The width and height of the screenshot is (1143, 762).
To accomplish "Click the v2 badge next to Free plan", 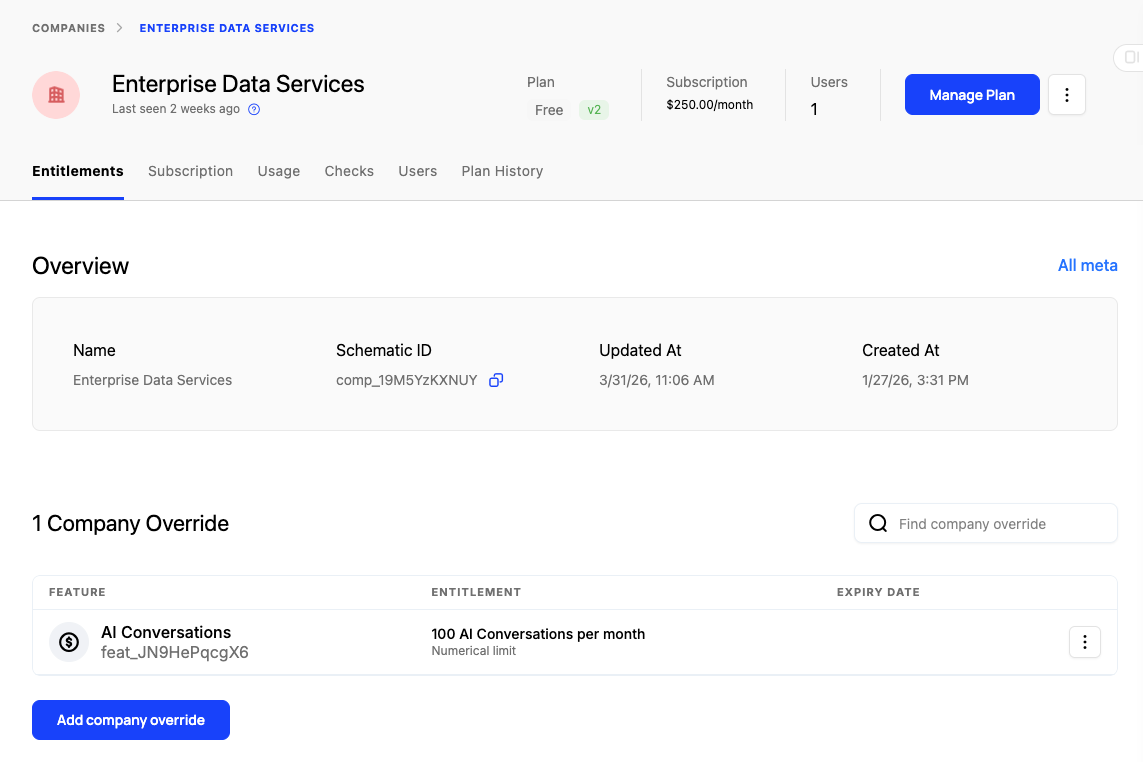I will (594, 110).
